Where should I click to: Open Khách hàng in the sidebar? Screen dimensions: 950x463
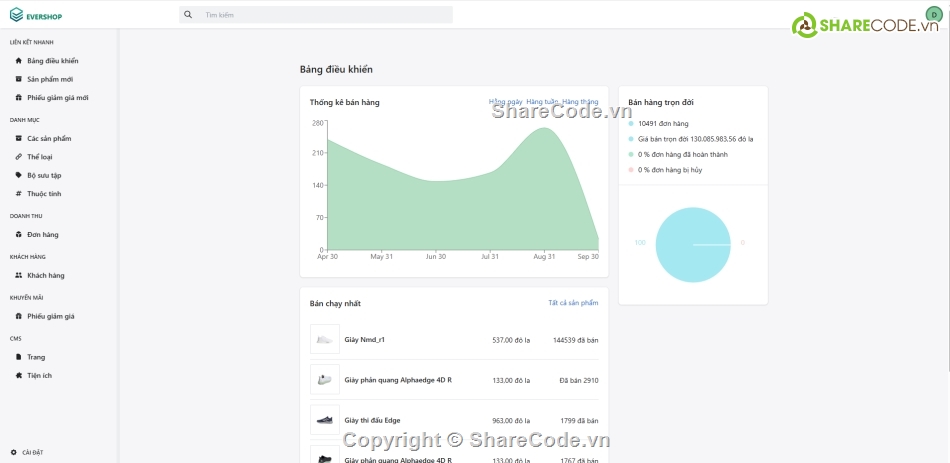pos(45,275)
